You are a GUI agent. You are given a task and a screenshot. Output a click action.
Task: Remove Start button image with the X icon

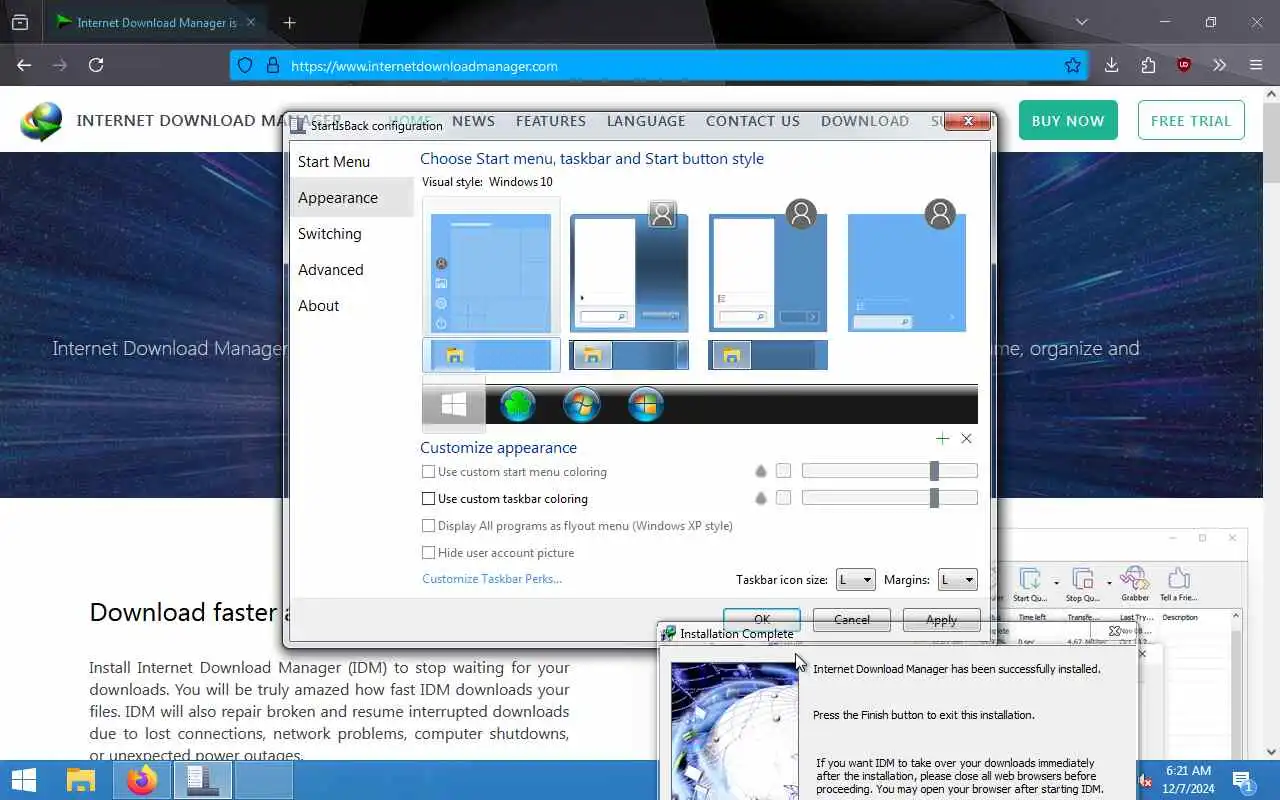[x=966, y=439]
